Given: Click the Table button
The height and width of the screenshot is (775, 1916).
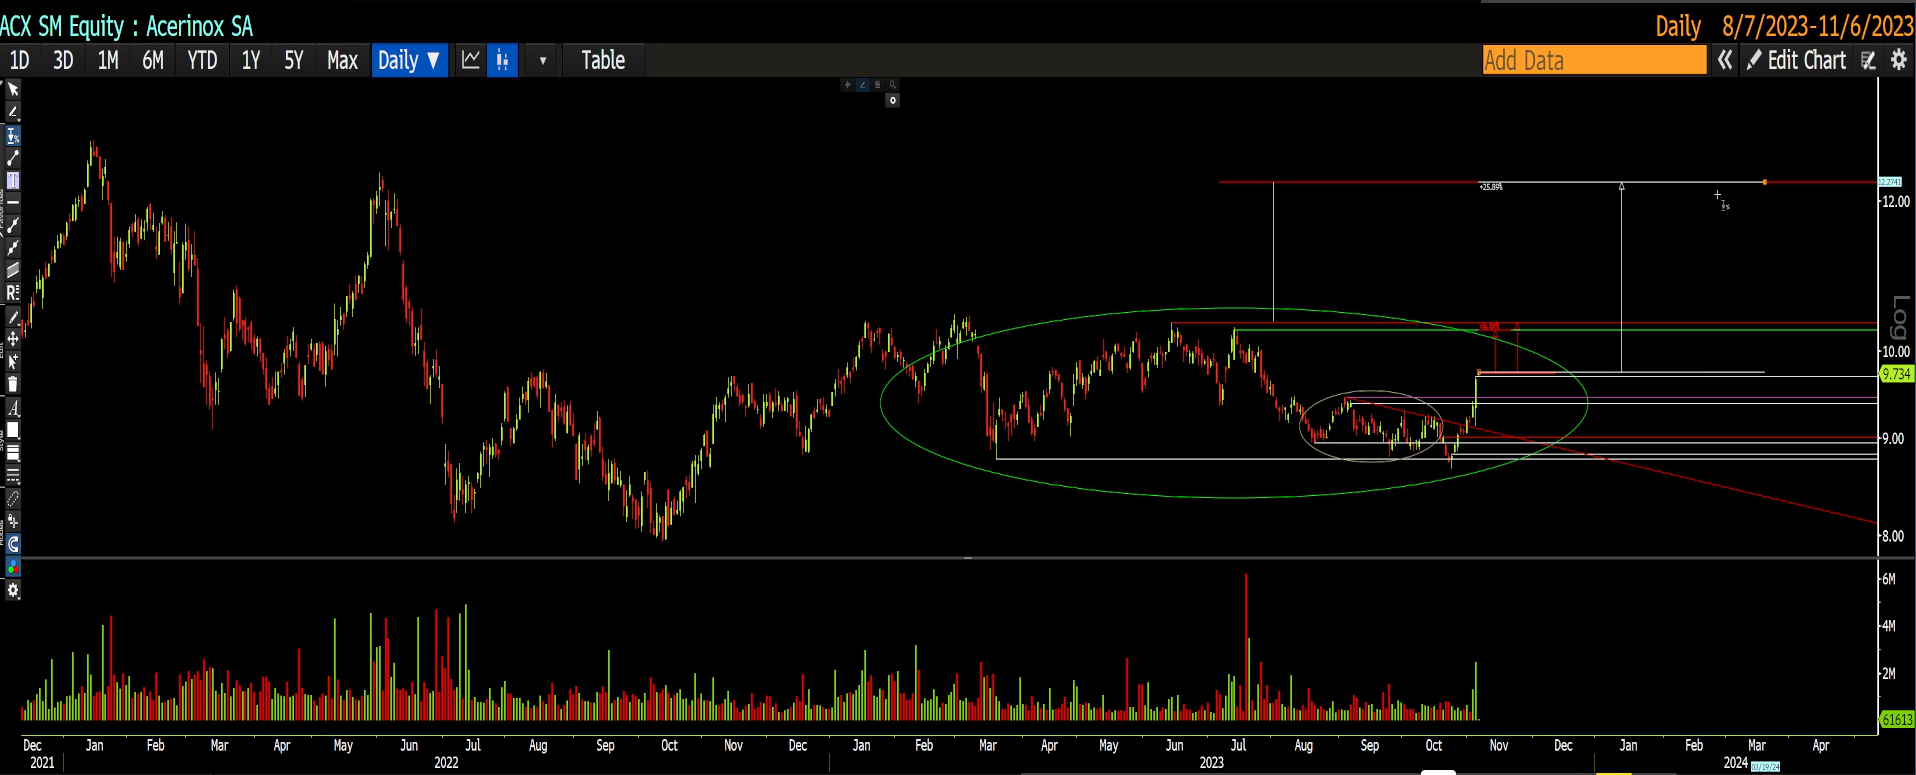Looking at the screenshot, I should coord(603,60).
